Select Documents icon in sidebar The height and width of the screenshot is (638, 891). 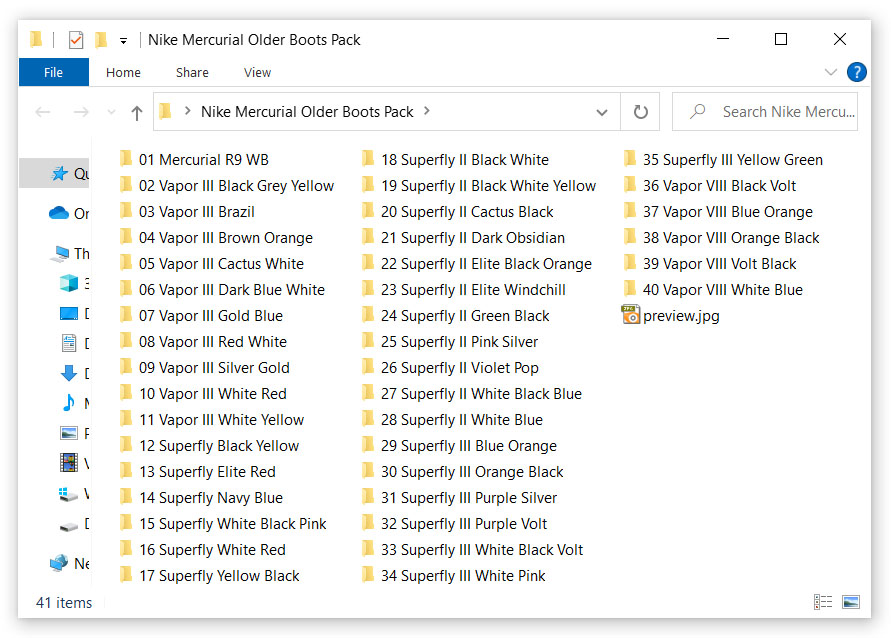(69, 343)
